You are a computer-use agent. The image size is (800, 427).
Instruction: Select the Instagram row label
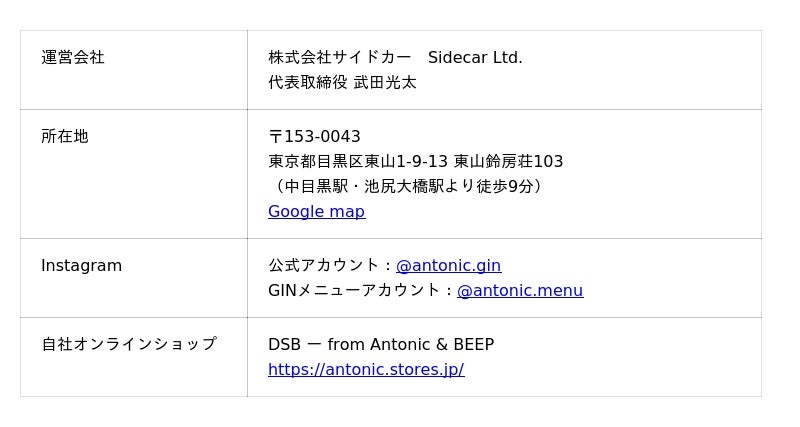coord(82,266)
